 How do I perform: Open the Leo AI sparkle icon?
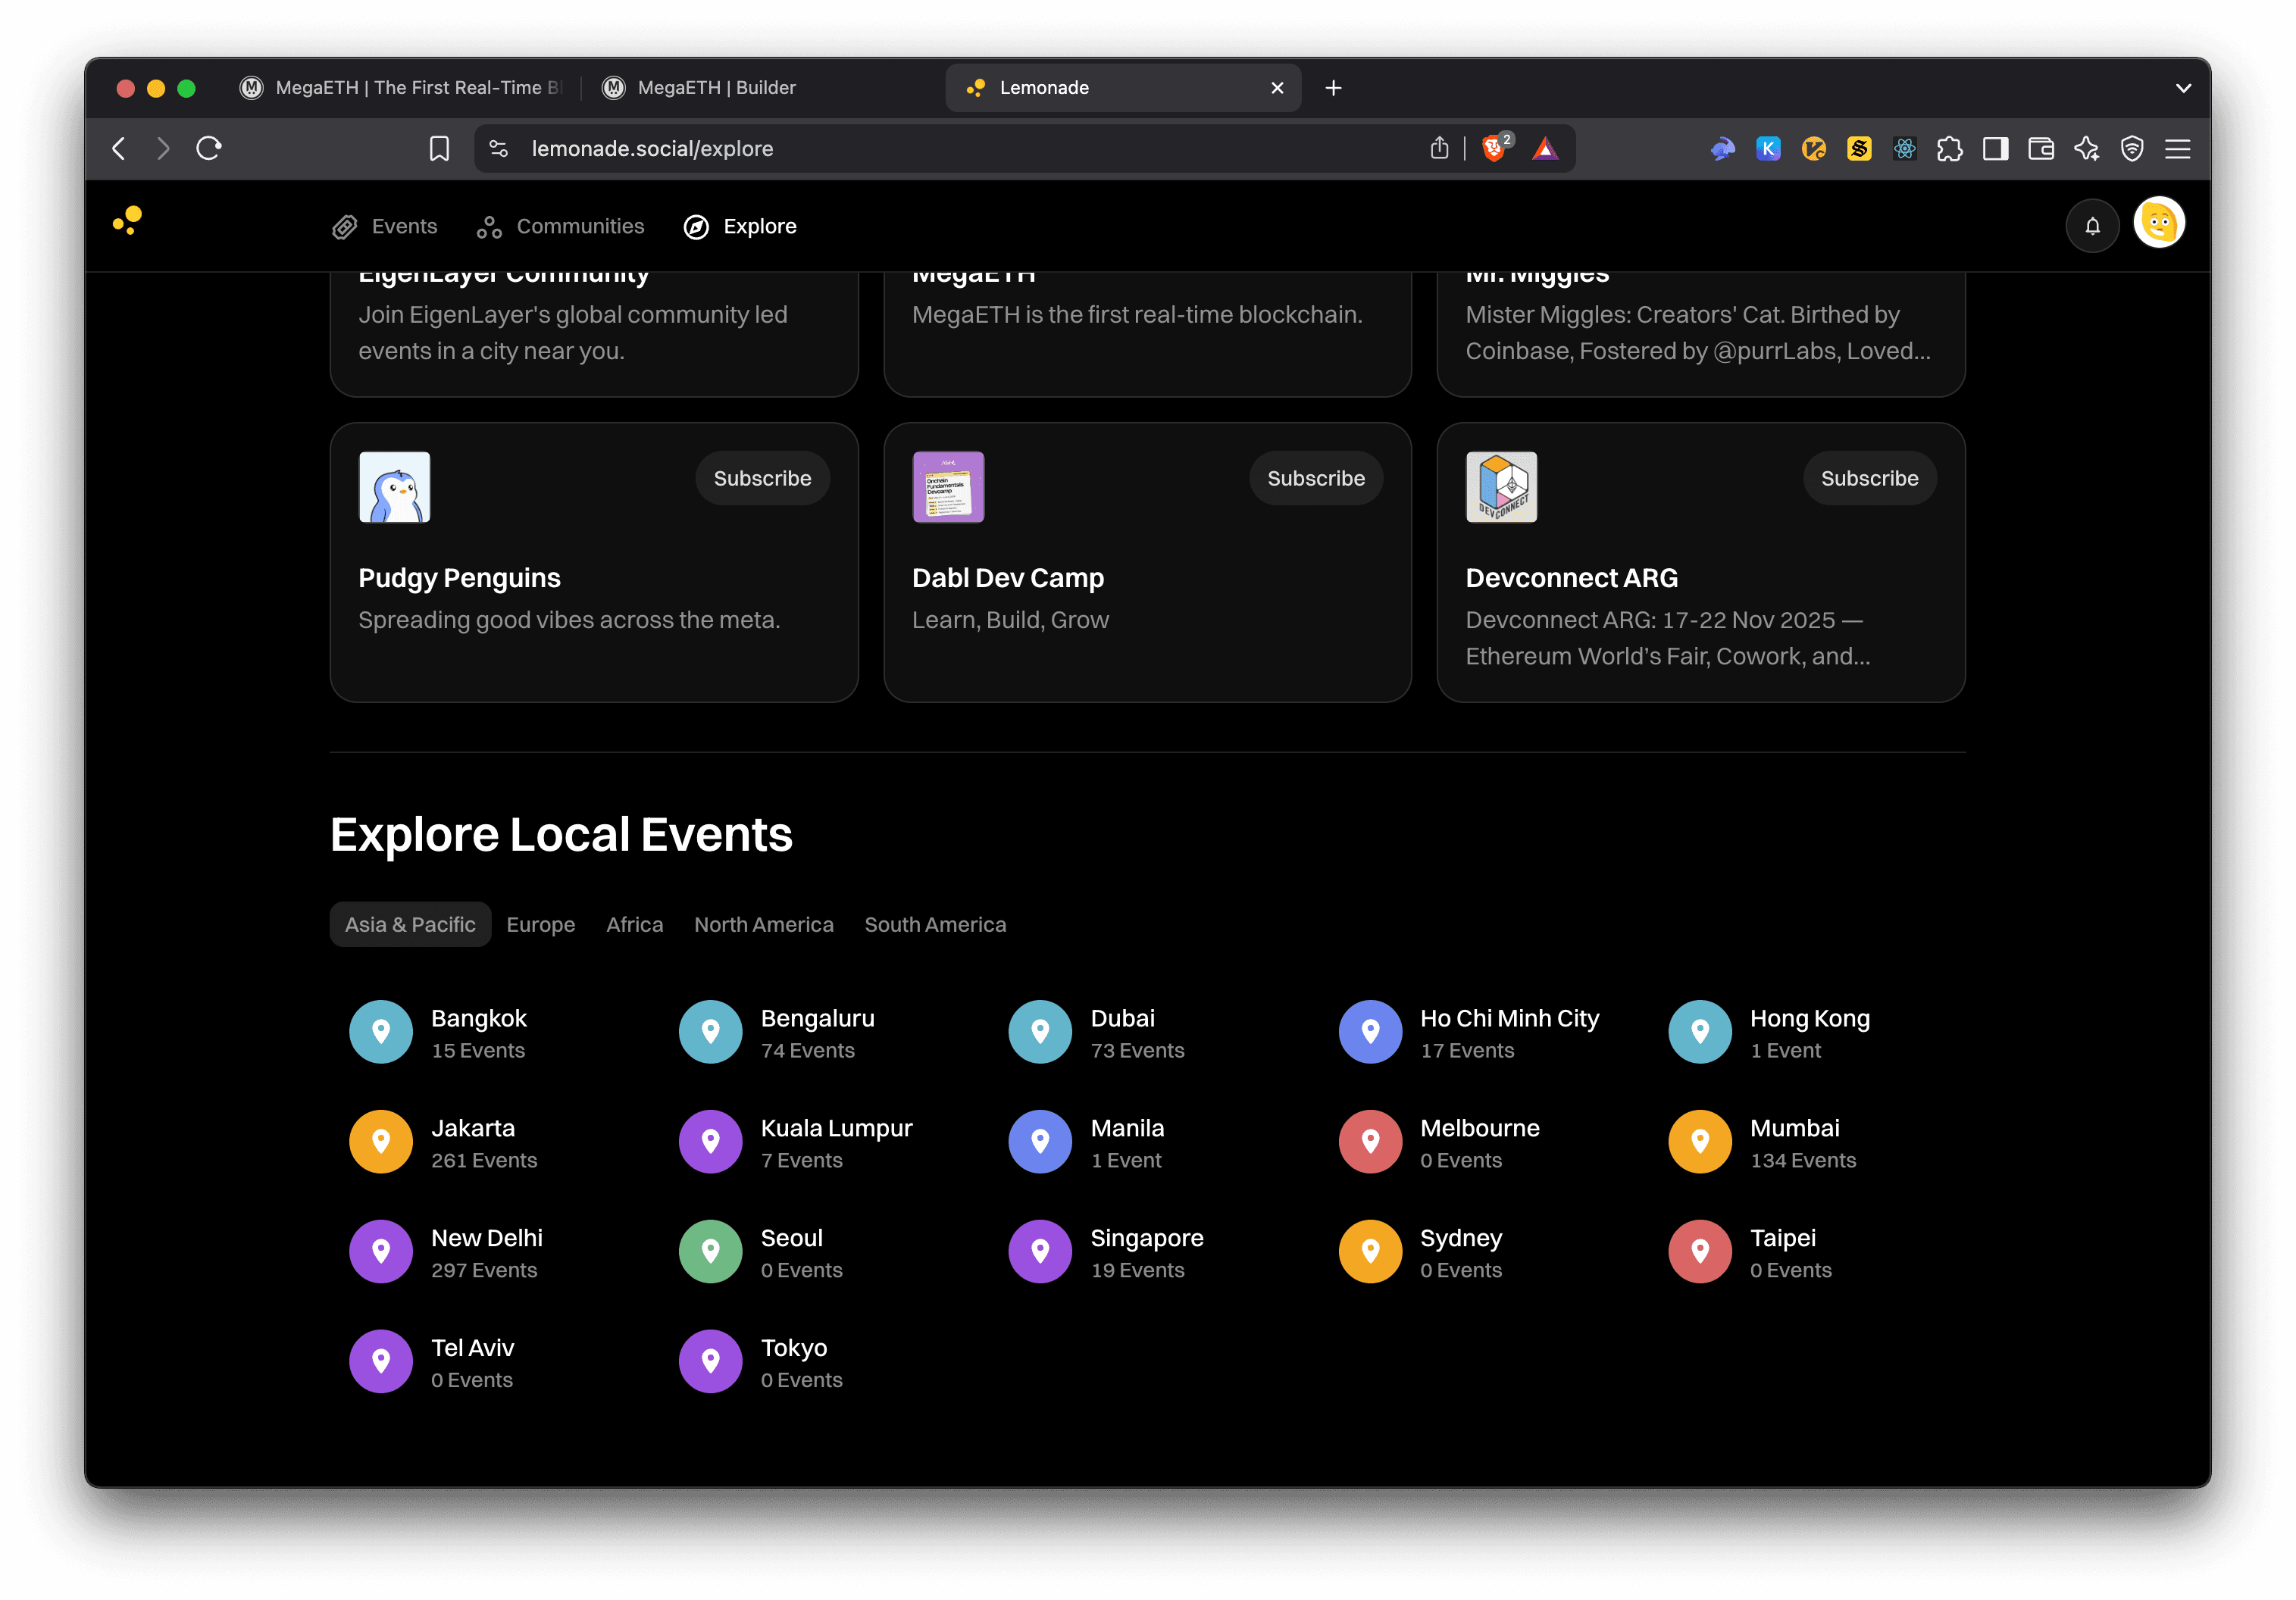2087,149
